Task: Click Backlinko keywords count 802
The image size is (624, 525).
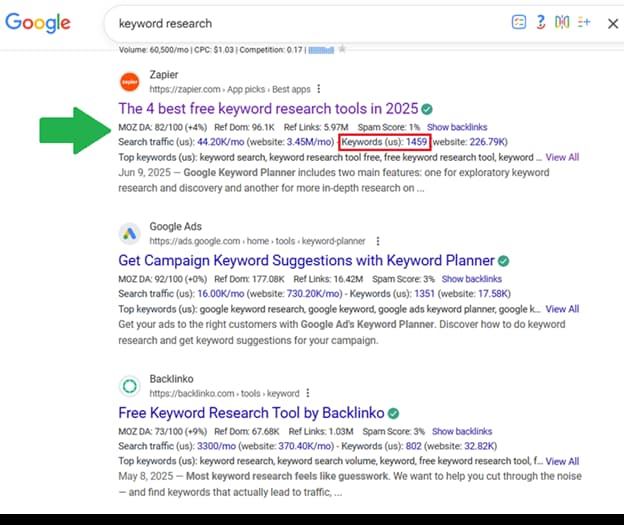Action: [x=413, y=446]
